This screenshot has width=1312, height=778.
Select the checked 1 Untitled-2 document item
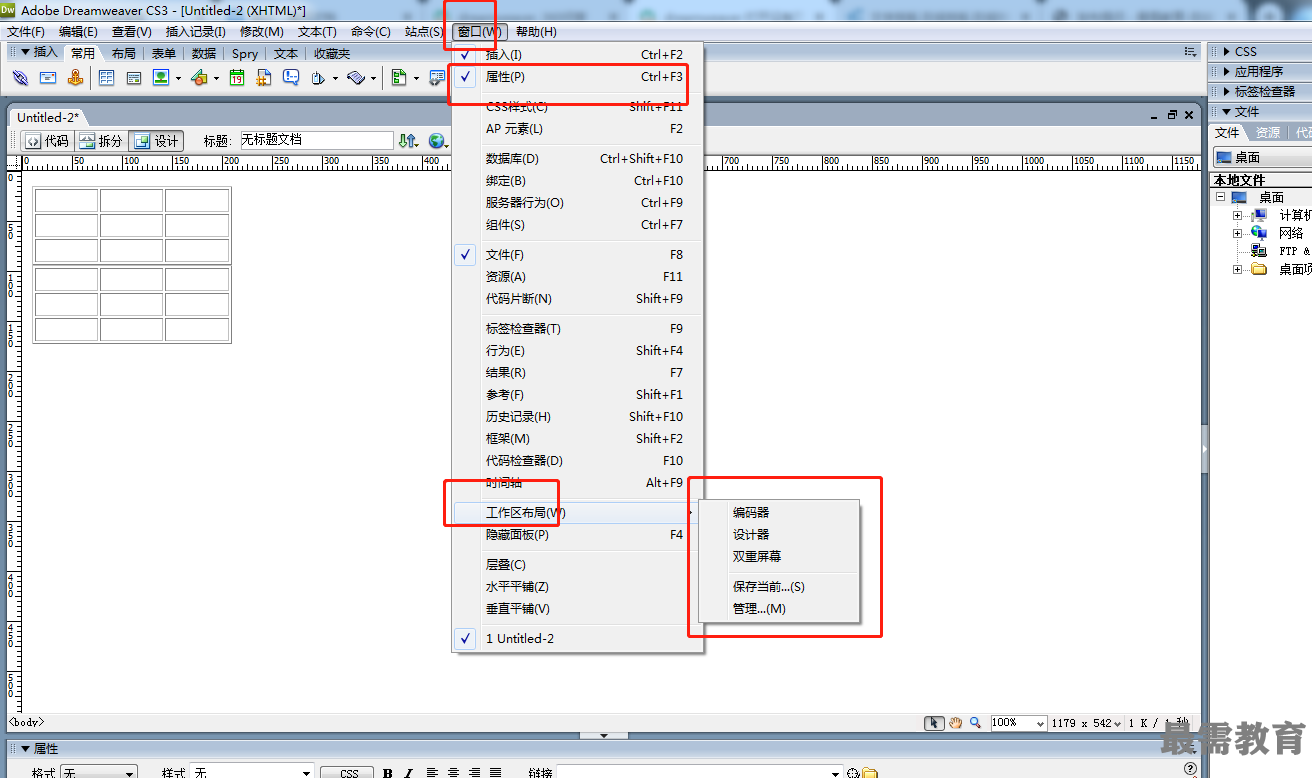[x=578, y=638]
